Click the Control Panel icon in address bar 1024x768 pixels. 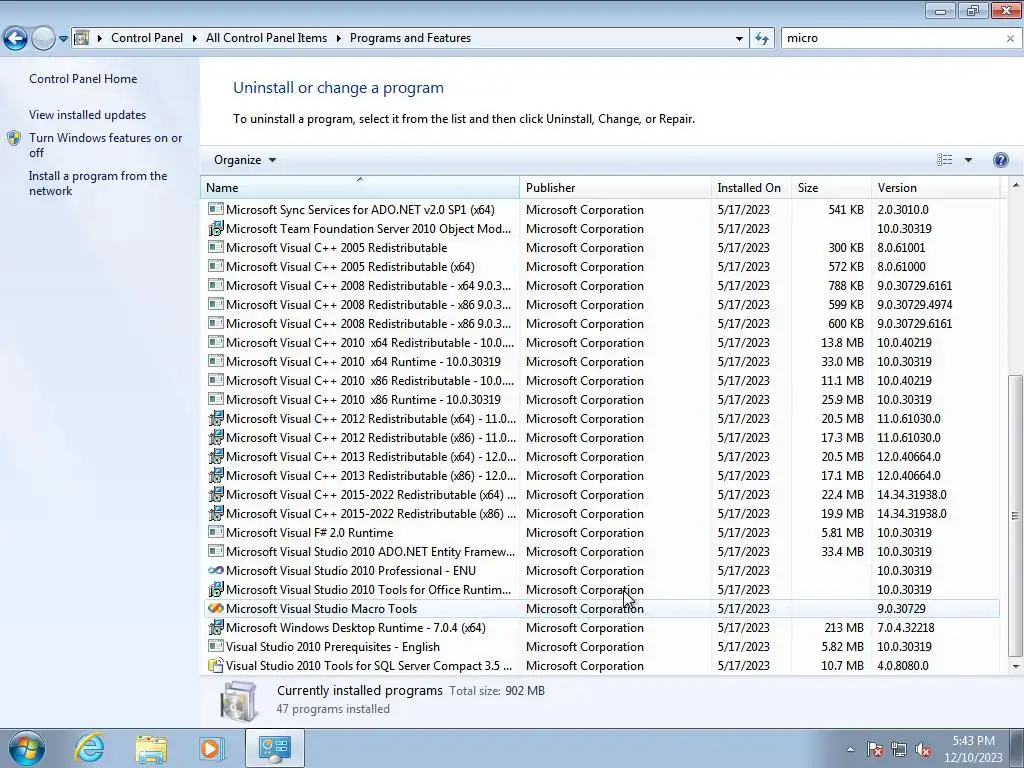coord(82,38)
